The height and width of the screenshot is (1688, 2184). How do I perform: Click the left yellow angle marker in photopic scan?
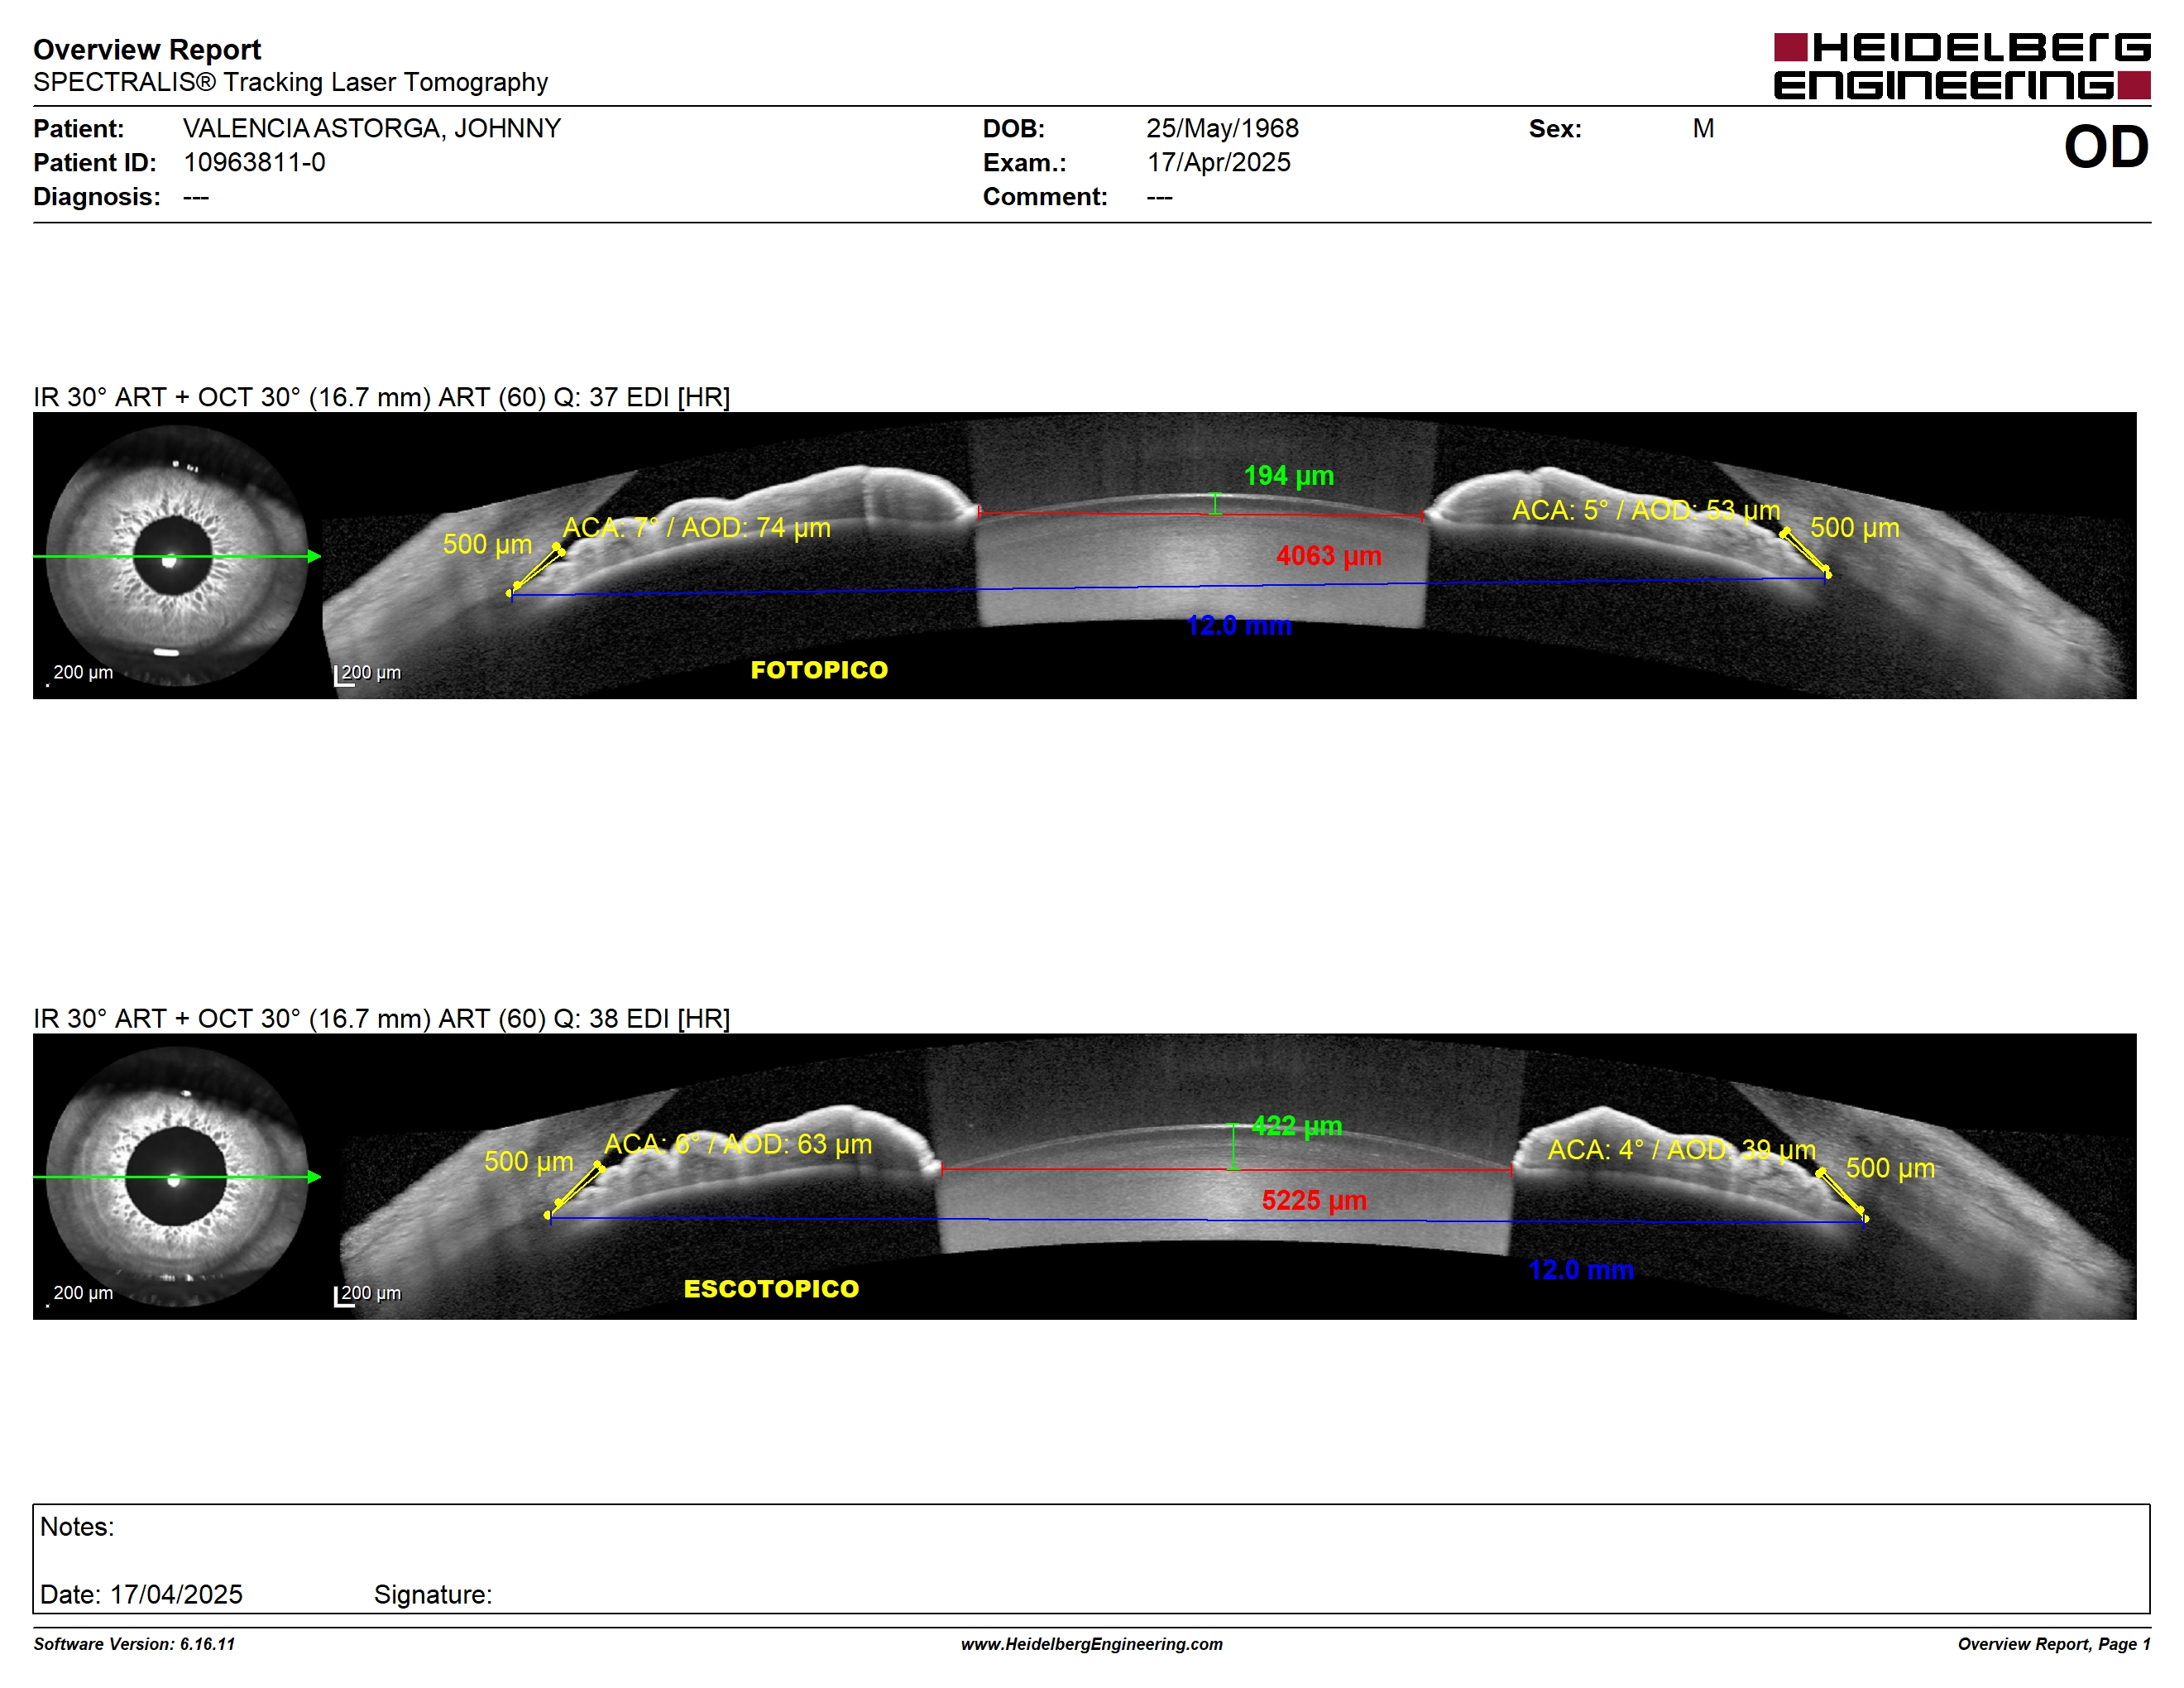pyautogui.click(x=537, y=570)
